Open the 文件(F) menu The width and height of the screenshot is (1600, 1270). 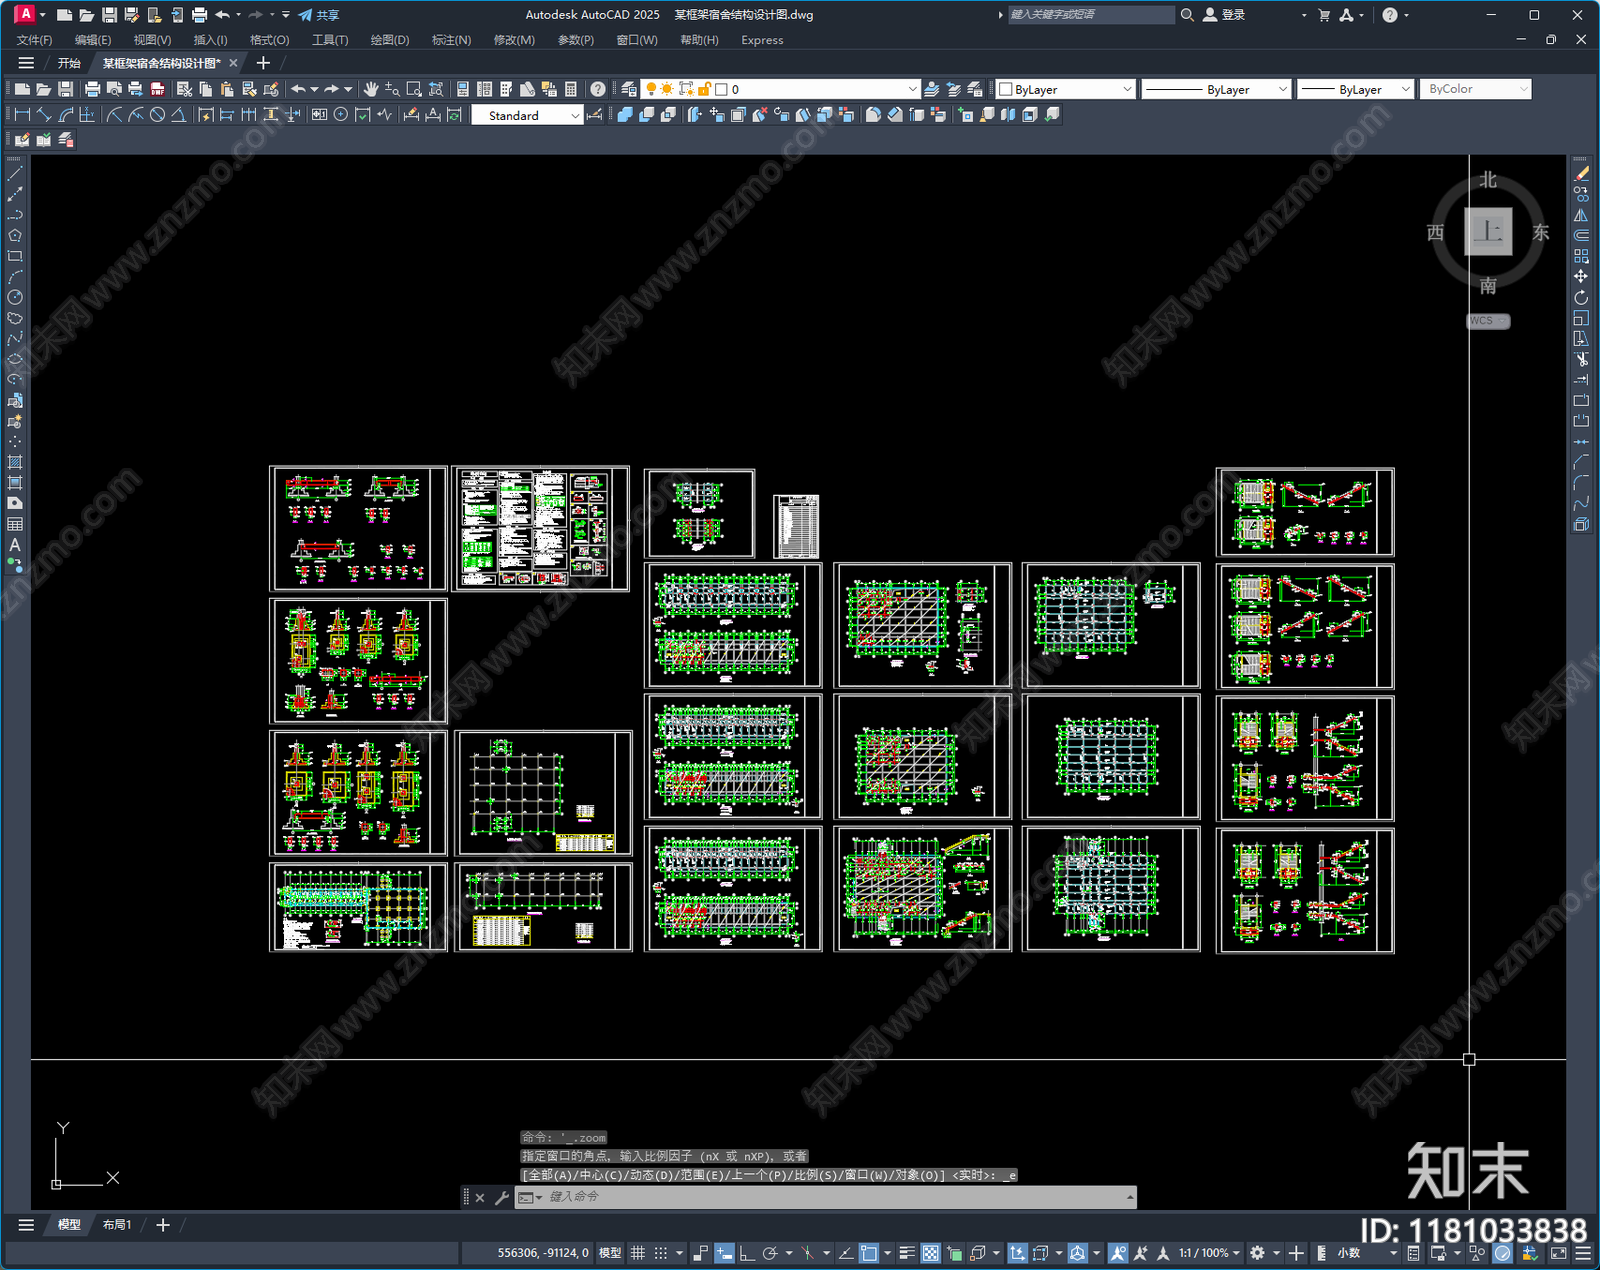pos(34,40)
